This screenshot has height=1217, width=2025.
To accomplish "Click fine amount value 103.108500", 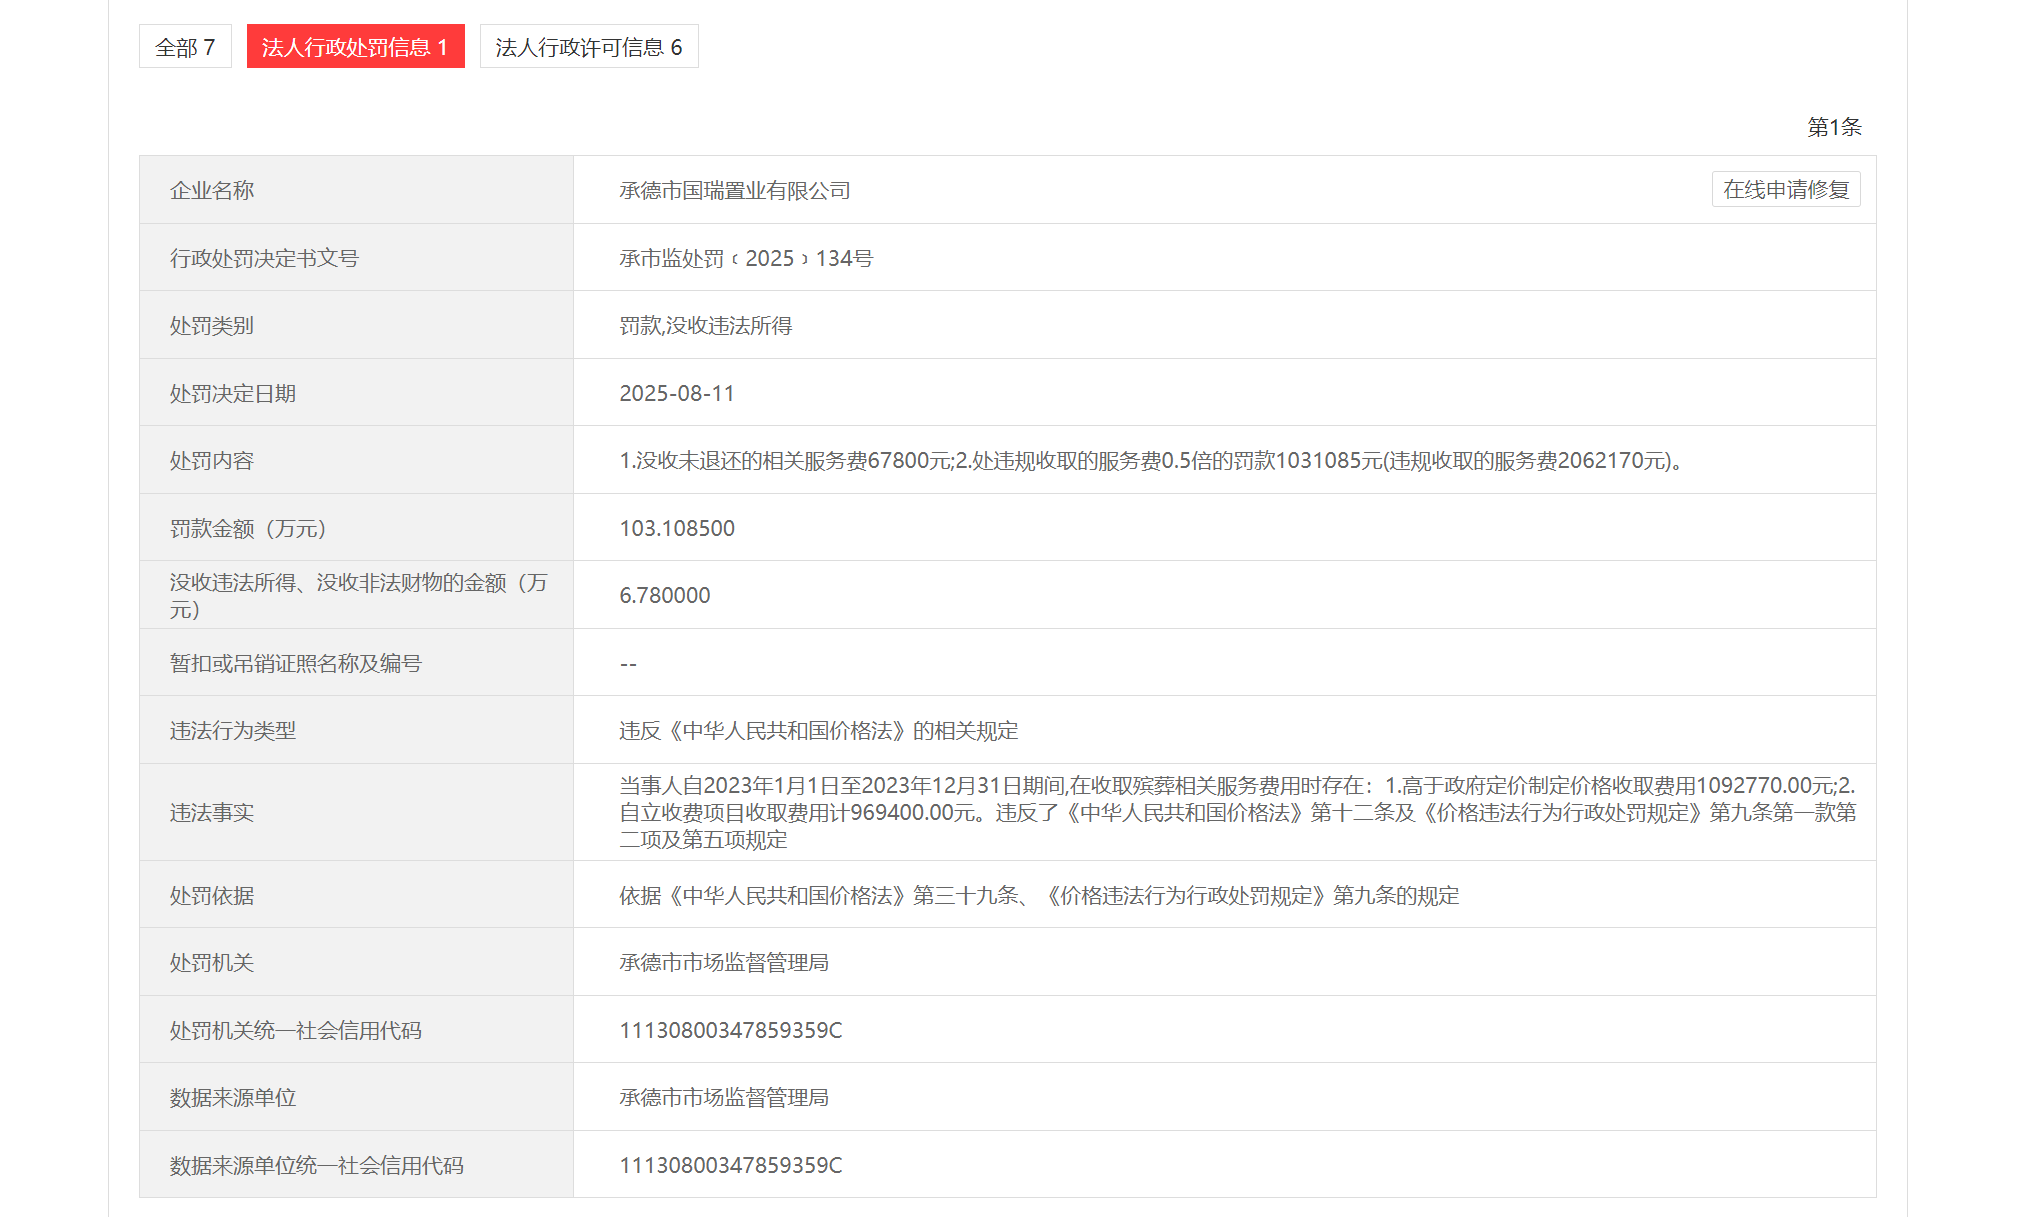I will tap(677, 528).
